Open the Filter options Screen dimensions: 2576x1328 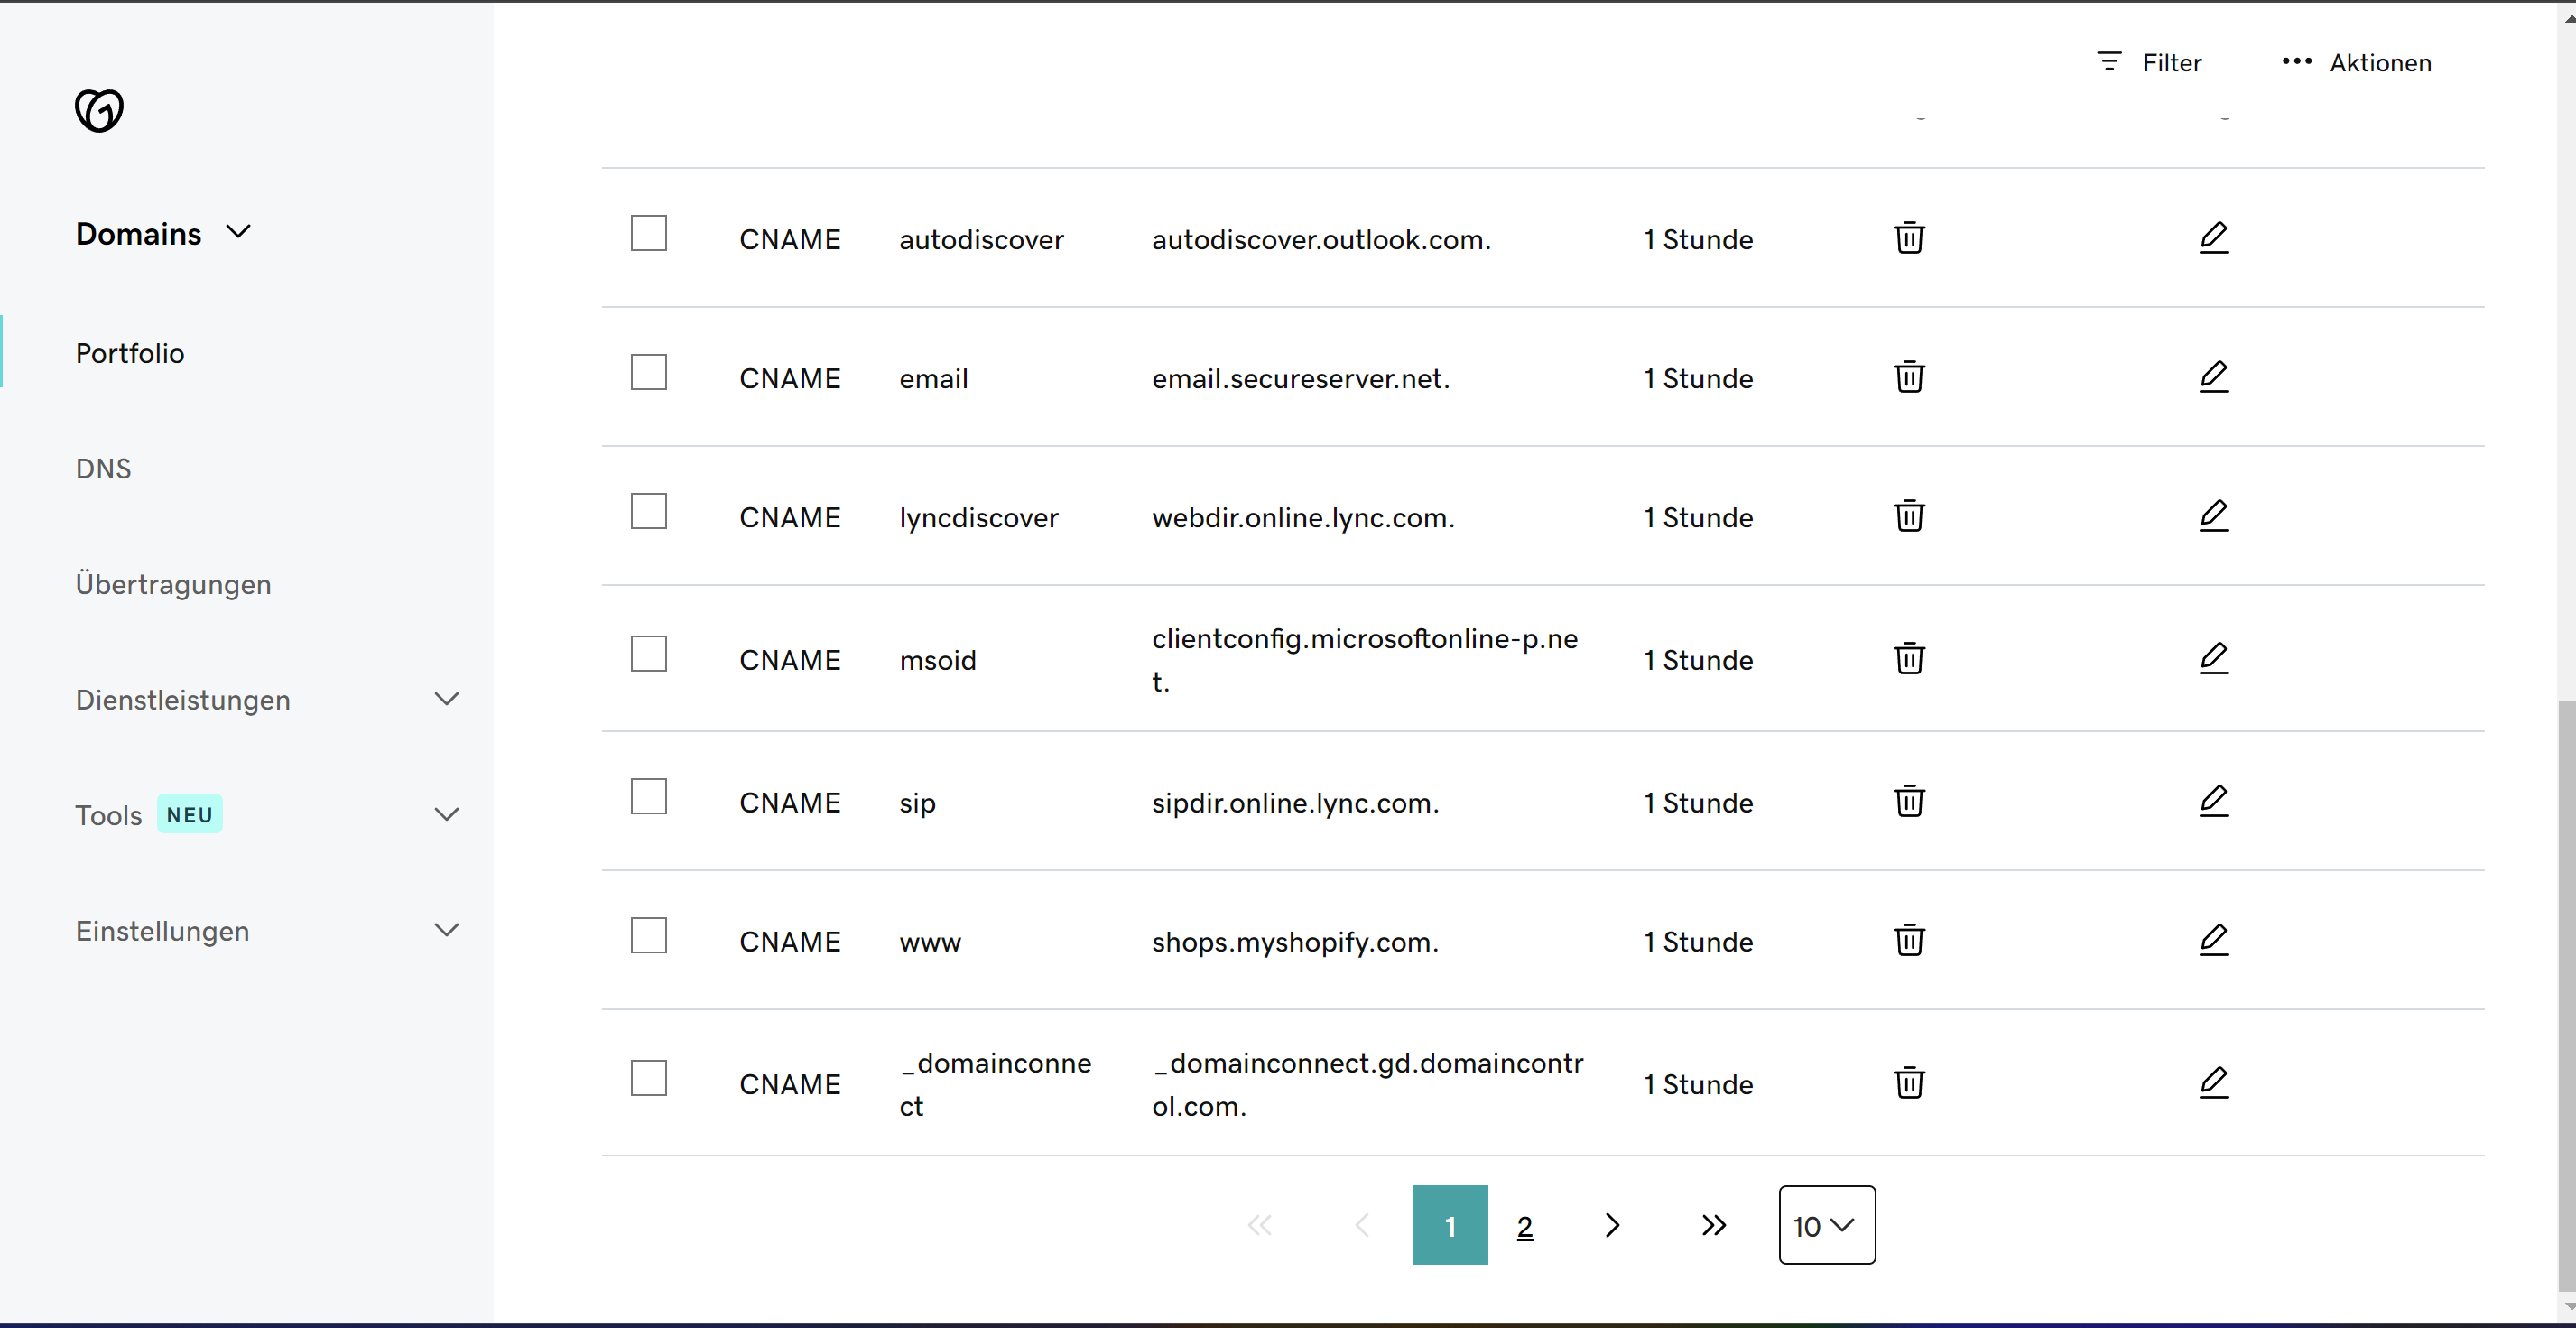[2149, 62]
